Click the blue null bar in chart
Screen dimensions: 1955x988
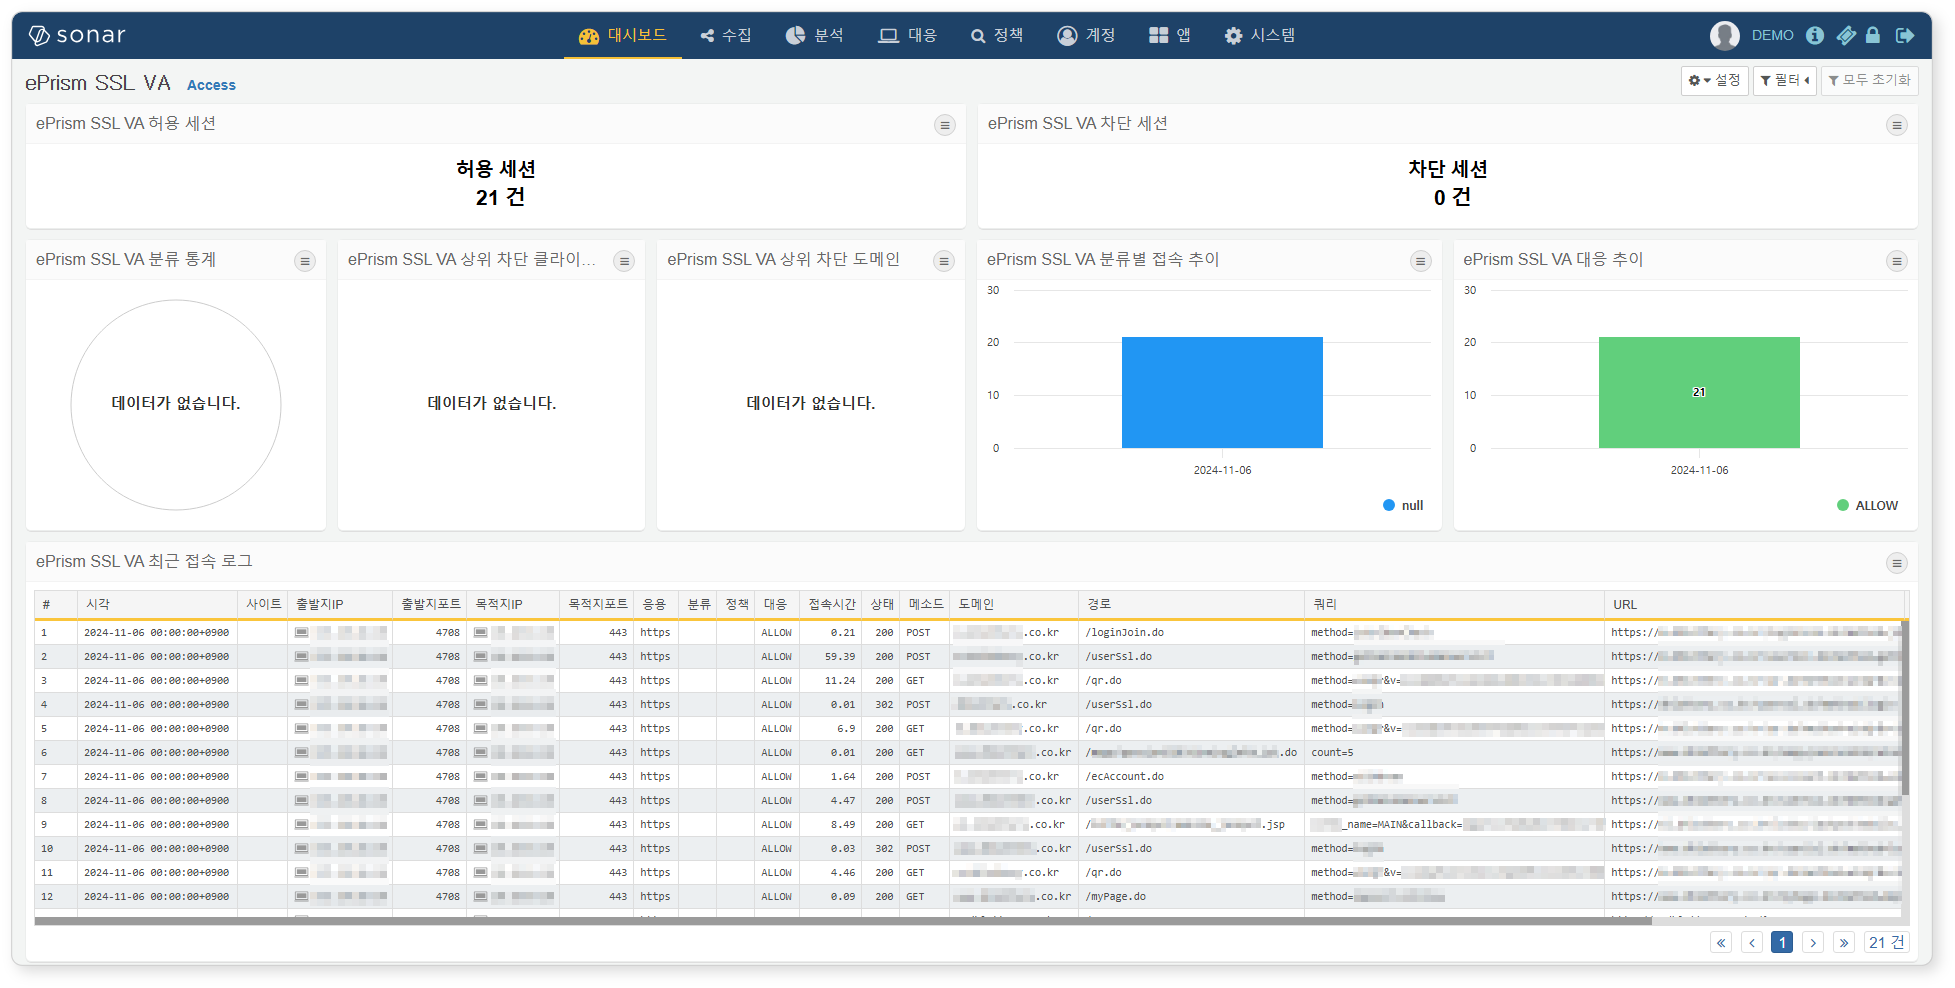tap(1222, 392)
